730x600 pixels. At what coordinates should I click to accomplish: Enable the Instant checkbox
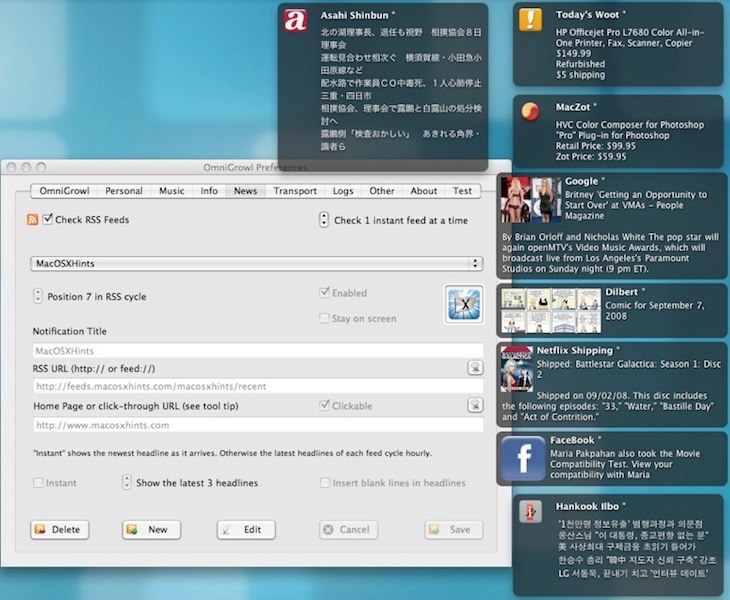click(38, 483)
